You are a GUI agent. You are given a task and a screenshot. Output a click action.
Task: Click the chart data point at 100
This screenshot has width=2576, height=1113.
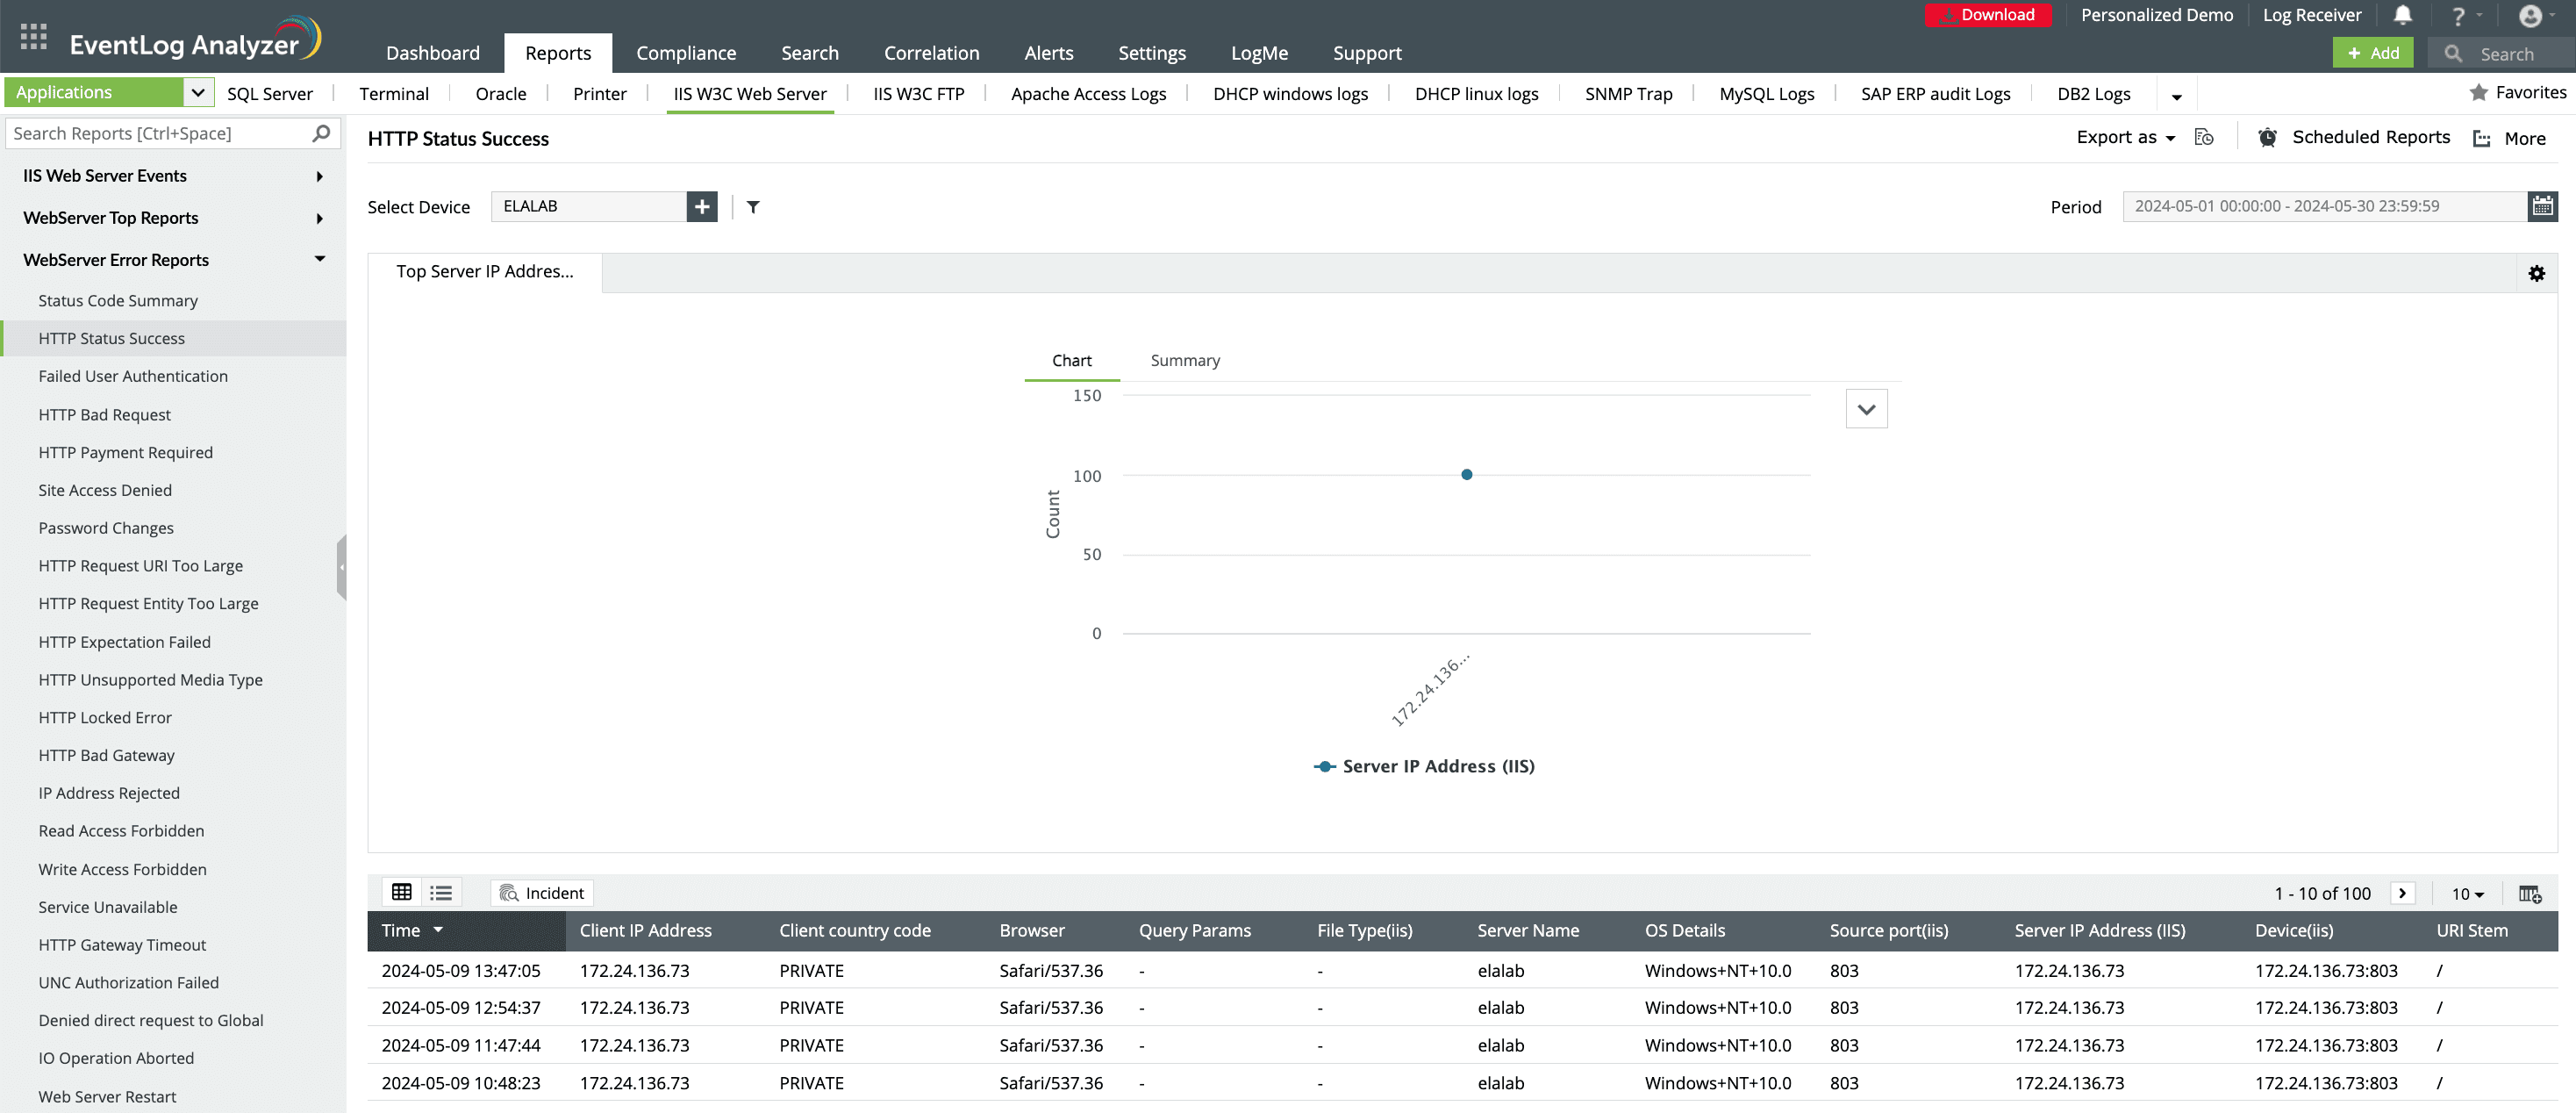pos(1466,475)
